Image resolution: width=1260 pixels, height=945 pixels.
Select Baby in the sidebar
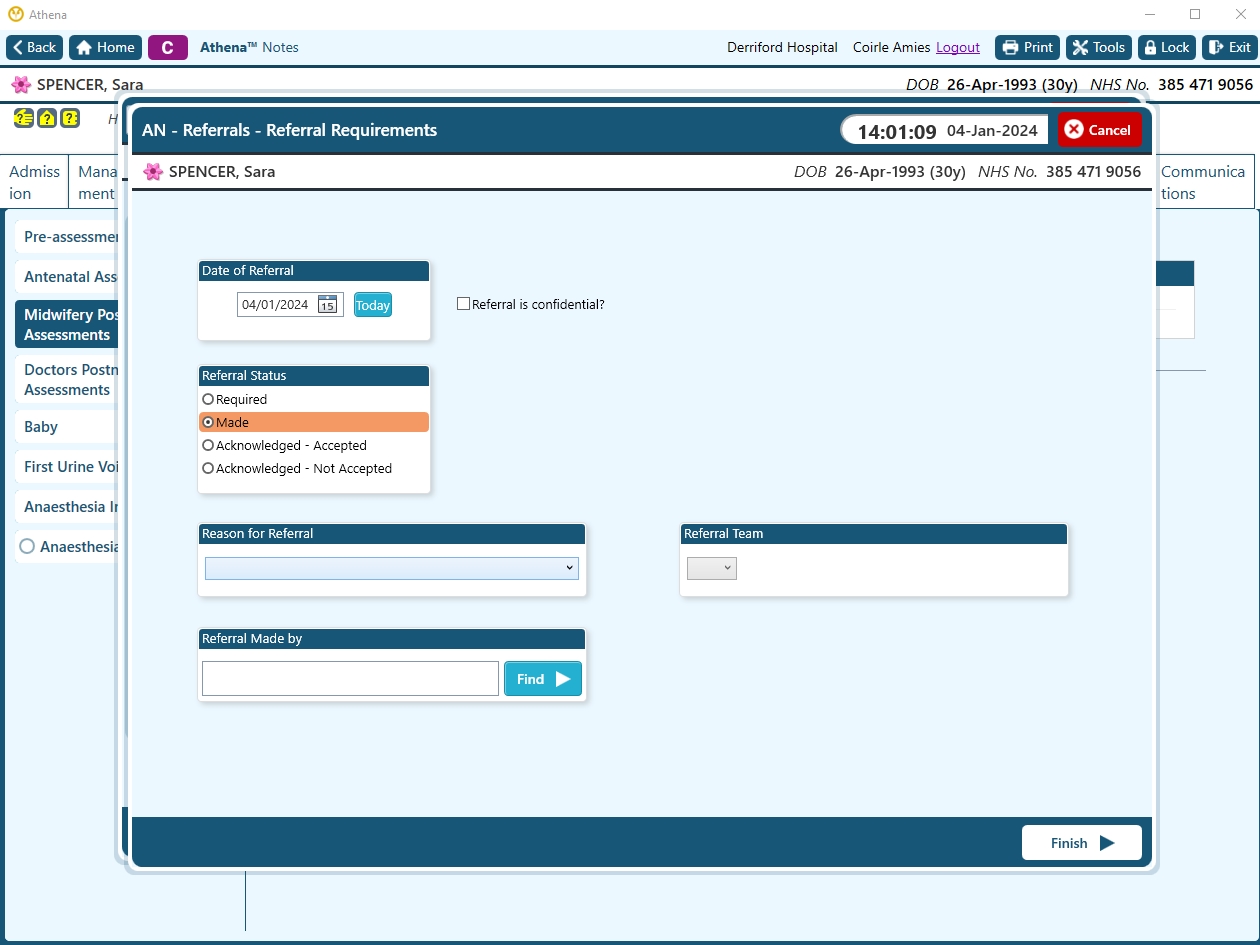tap(67, 427)
